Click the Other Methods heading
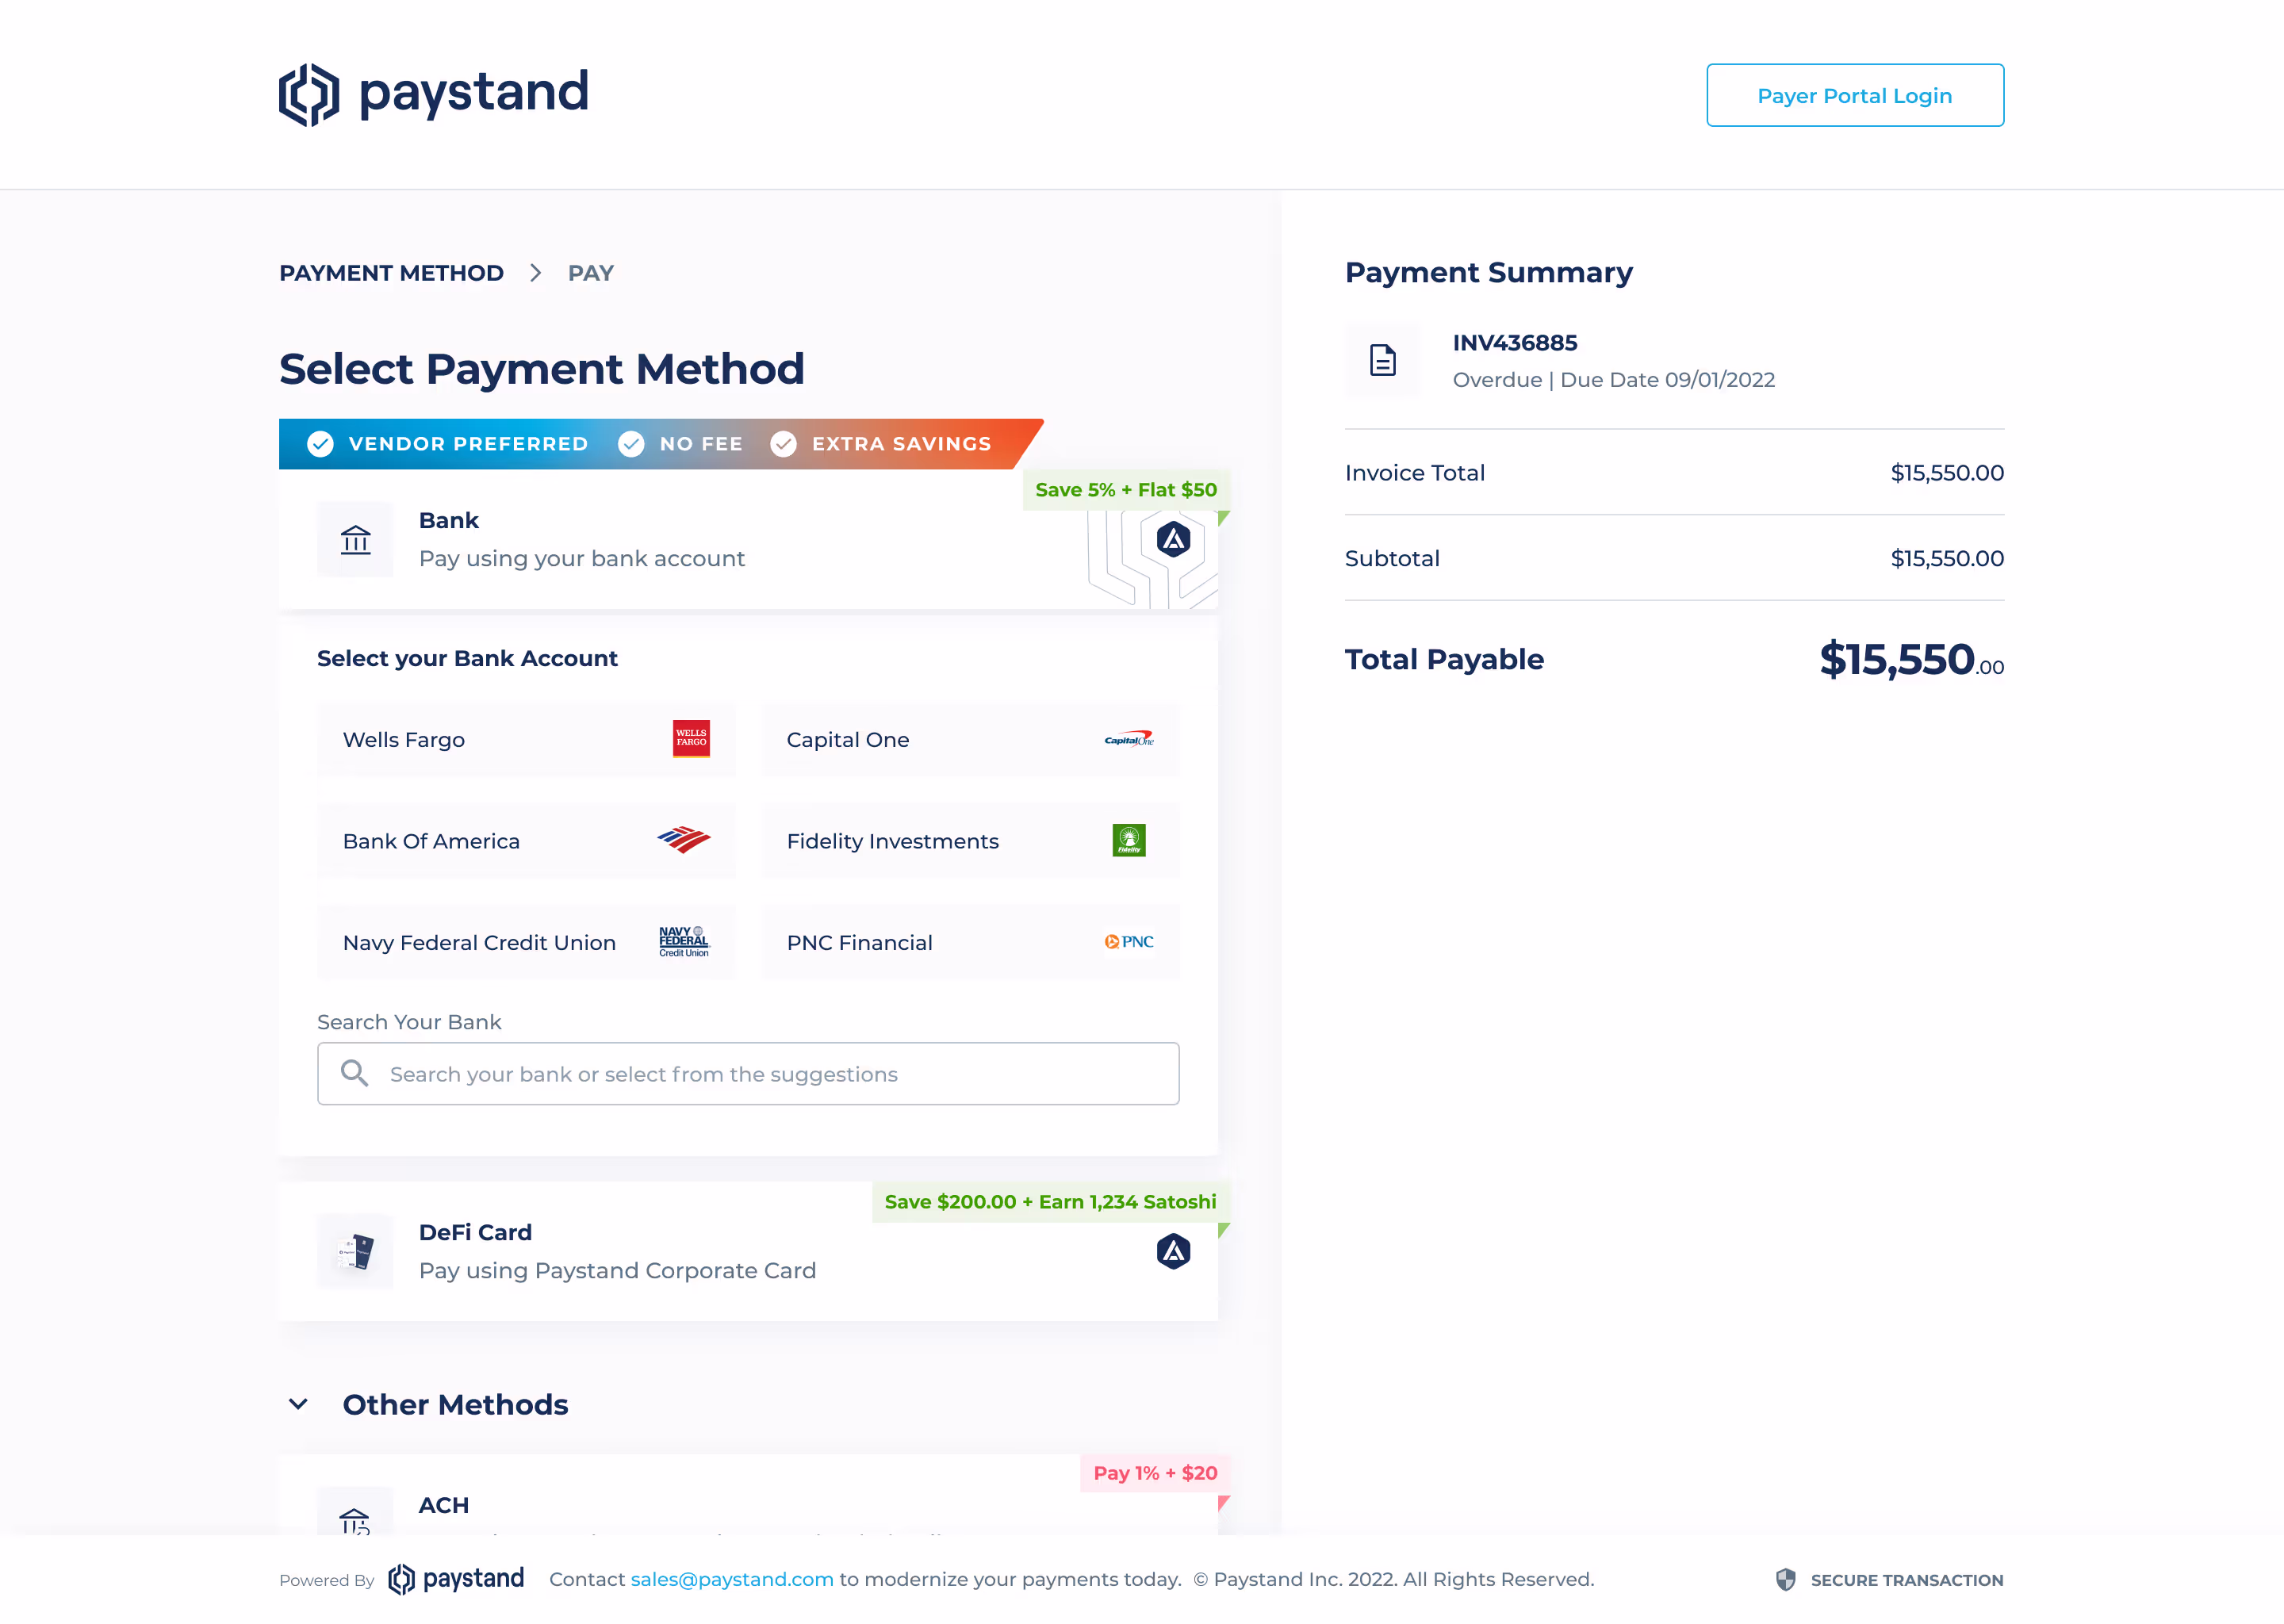 point(455,1405)
